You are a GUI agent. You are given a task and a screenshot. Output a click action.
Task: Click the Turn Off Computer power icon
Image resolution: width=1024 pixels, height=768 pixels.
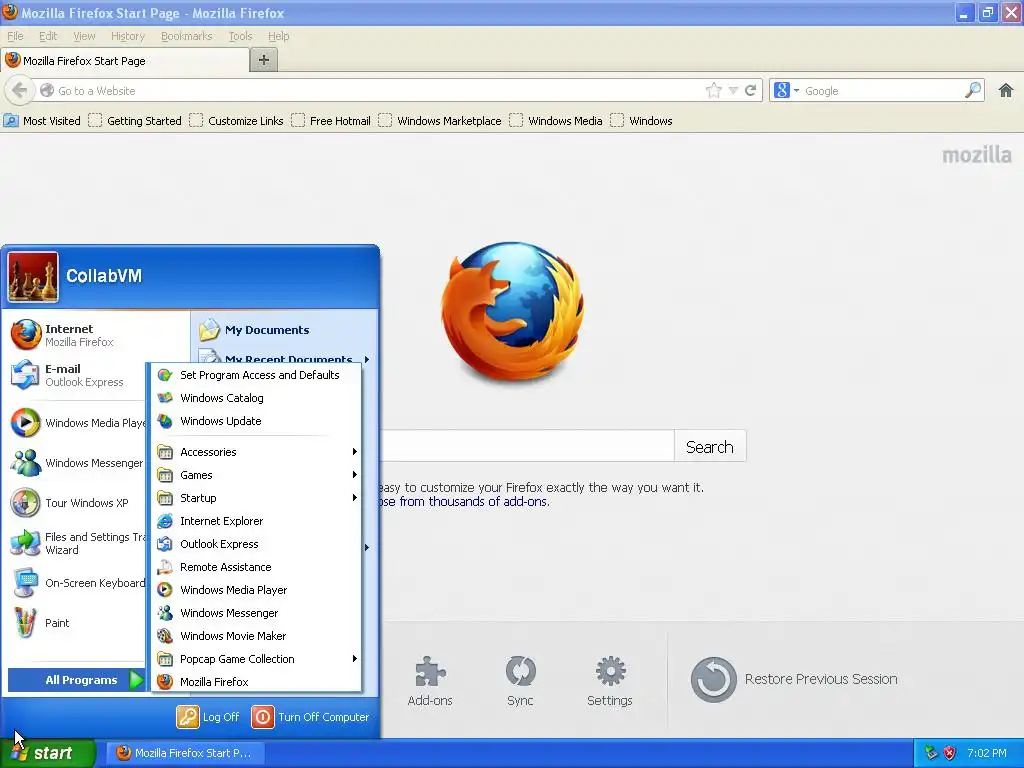point(263,716)
